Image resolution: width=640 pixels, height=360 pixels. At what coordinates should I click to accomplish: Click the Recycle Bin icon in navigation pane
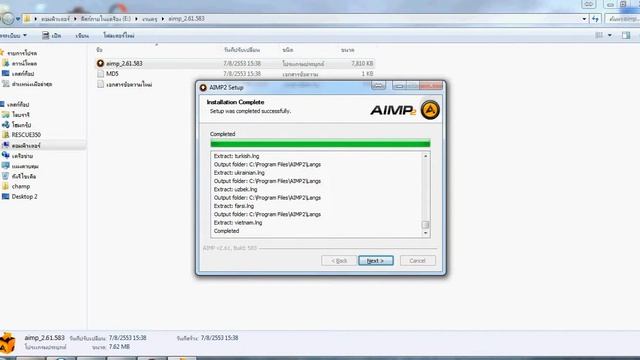[5, 176]
